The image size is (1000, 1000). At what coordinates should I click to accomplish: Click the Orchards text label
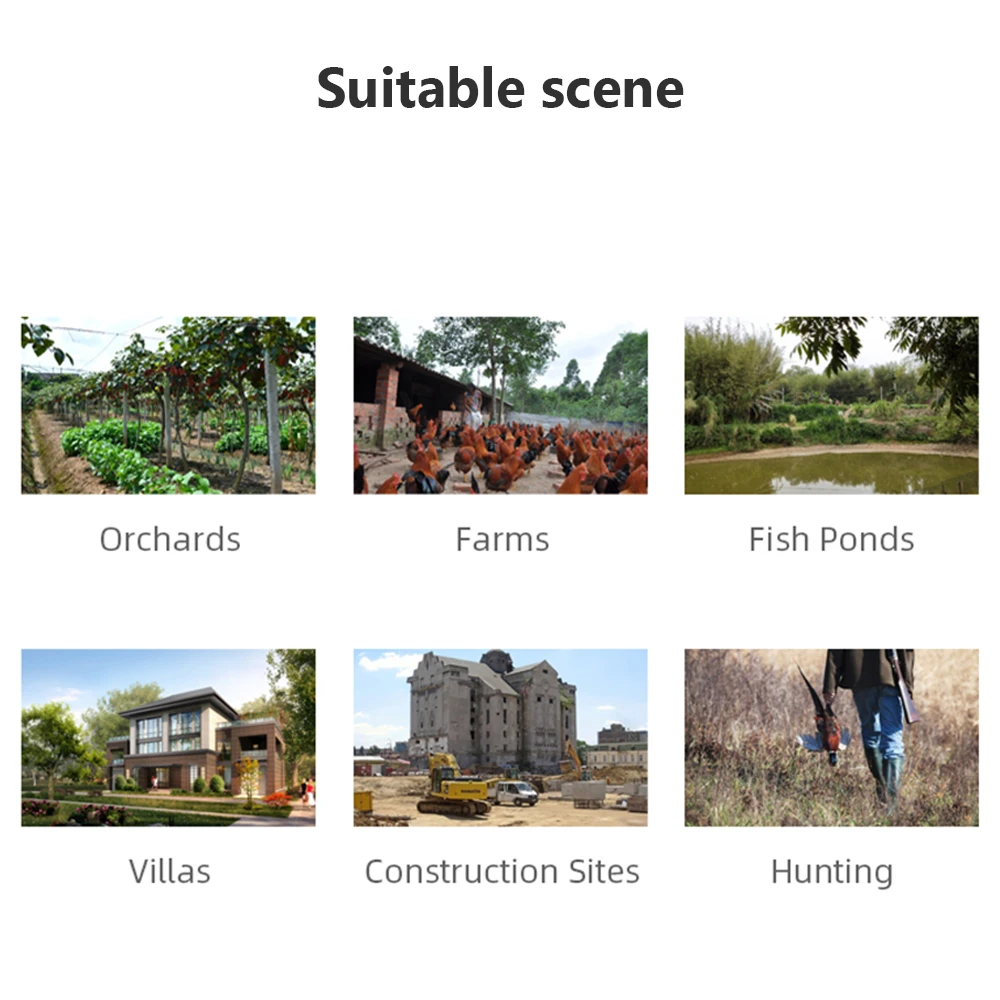coord(170,540)
